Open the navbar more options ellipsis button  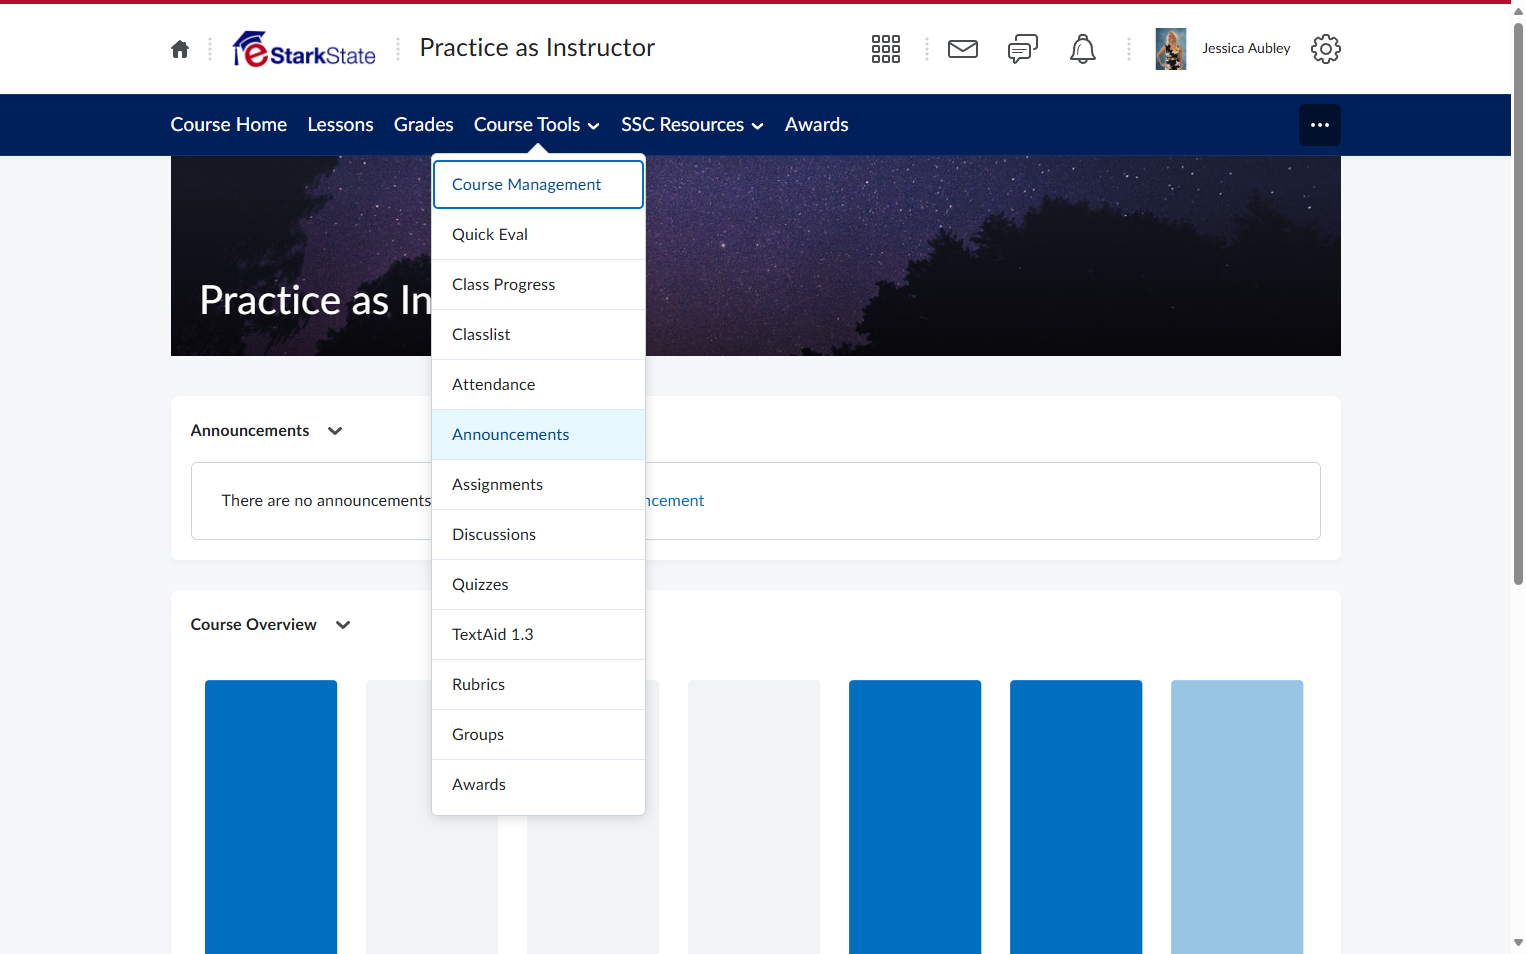pos(1320,125)
